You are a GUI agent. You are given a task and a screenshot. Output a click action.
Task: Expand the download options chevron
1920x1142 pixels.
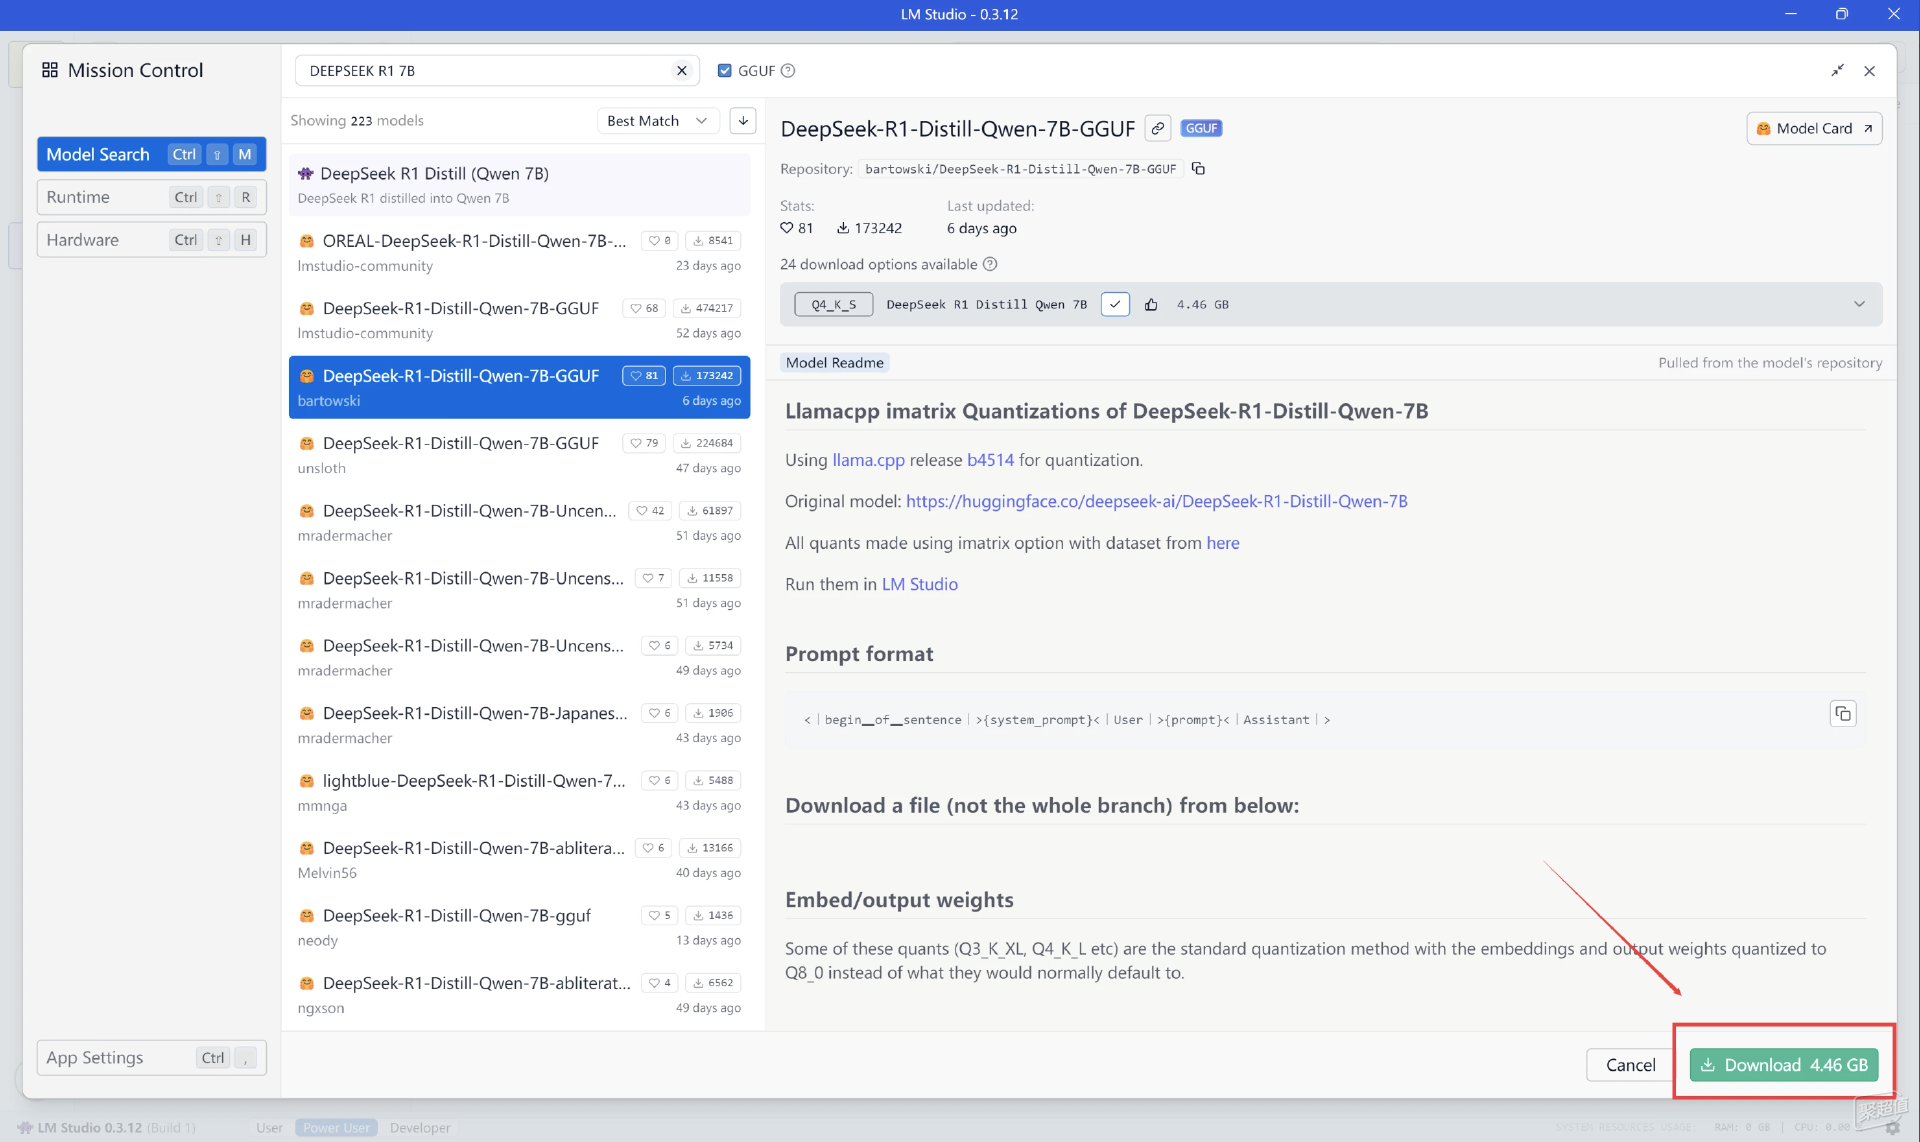[x=1860, y=305]
